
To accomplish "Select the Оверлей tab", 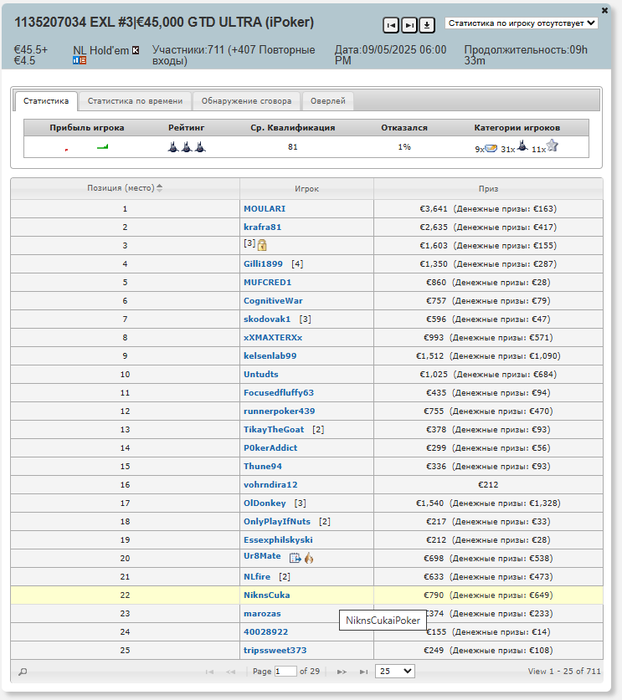I will click(x=328, y=101).
